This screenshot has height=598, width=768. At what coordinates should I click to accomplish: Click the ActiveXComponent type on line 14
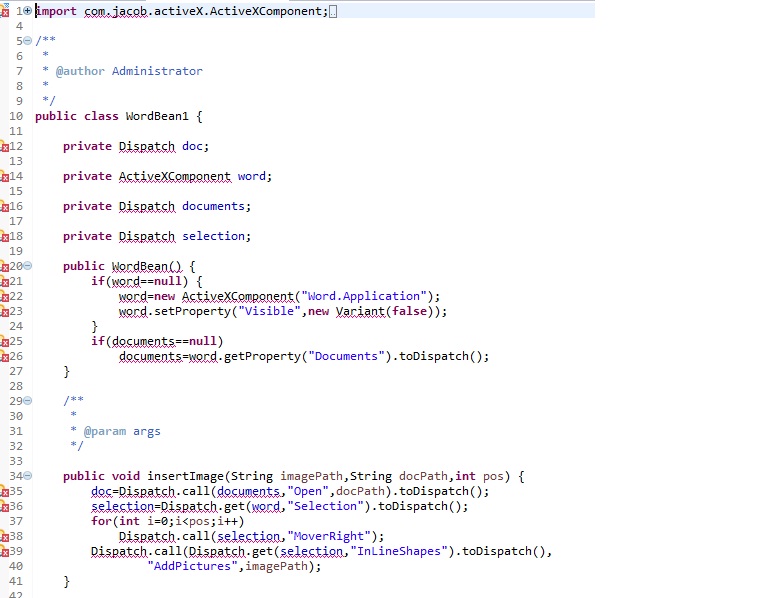tap(175, 176)
